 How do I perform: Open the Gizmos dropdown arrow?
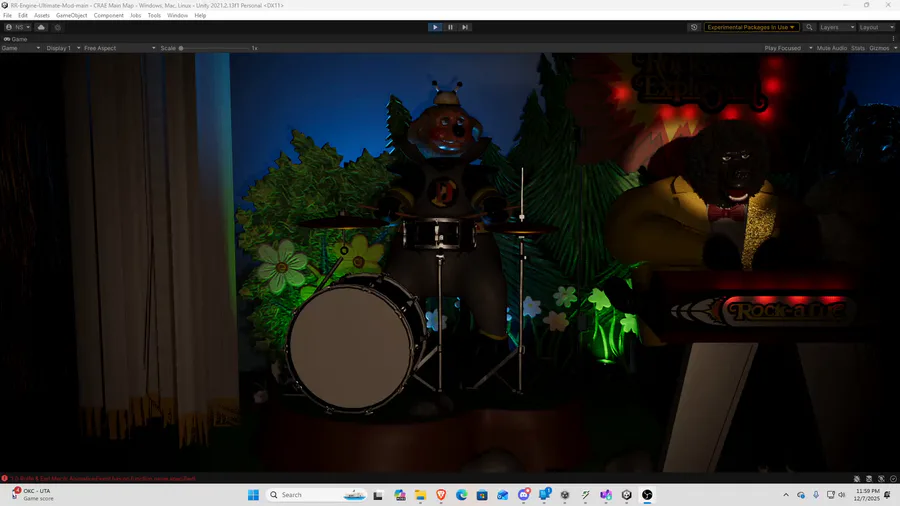895,48
